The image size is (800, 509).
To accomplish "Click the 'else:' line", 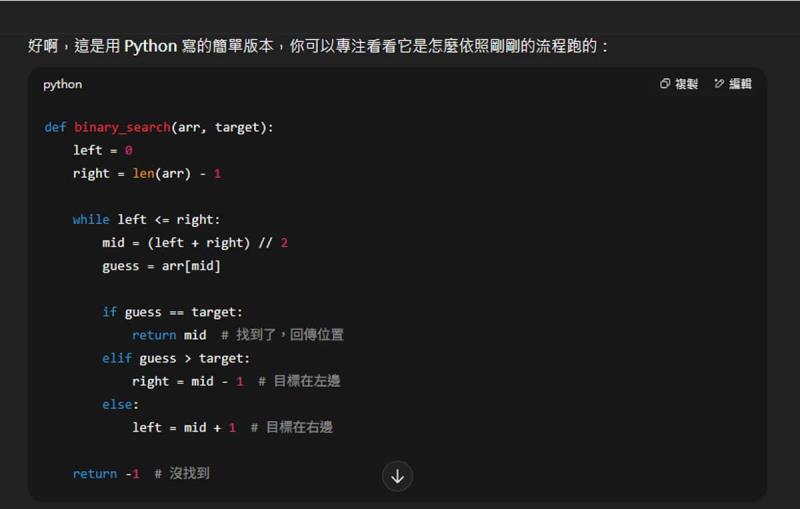I will click(120, 404).
